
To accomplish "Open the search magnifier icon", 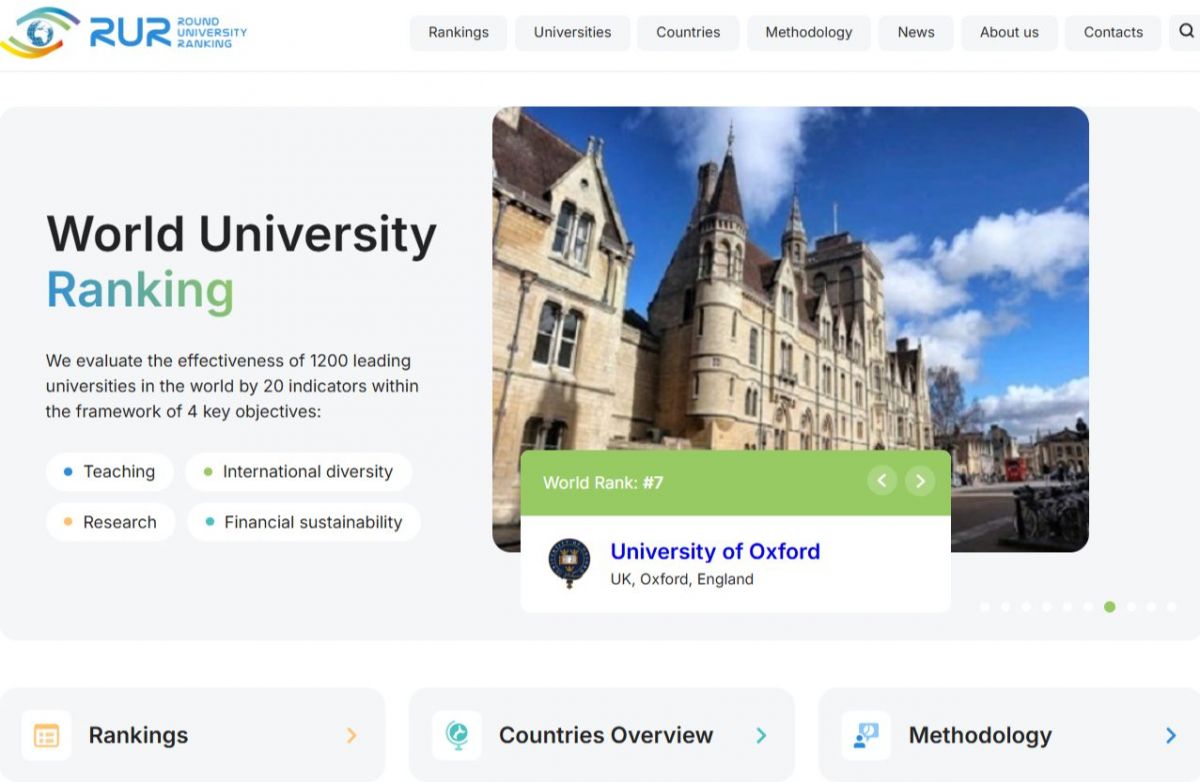I will click(x=1186, y=32).
